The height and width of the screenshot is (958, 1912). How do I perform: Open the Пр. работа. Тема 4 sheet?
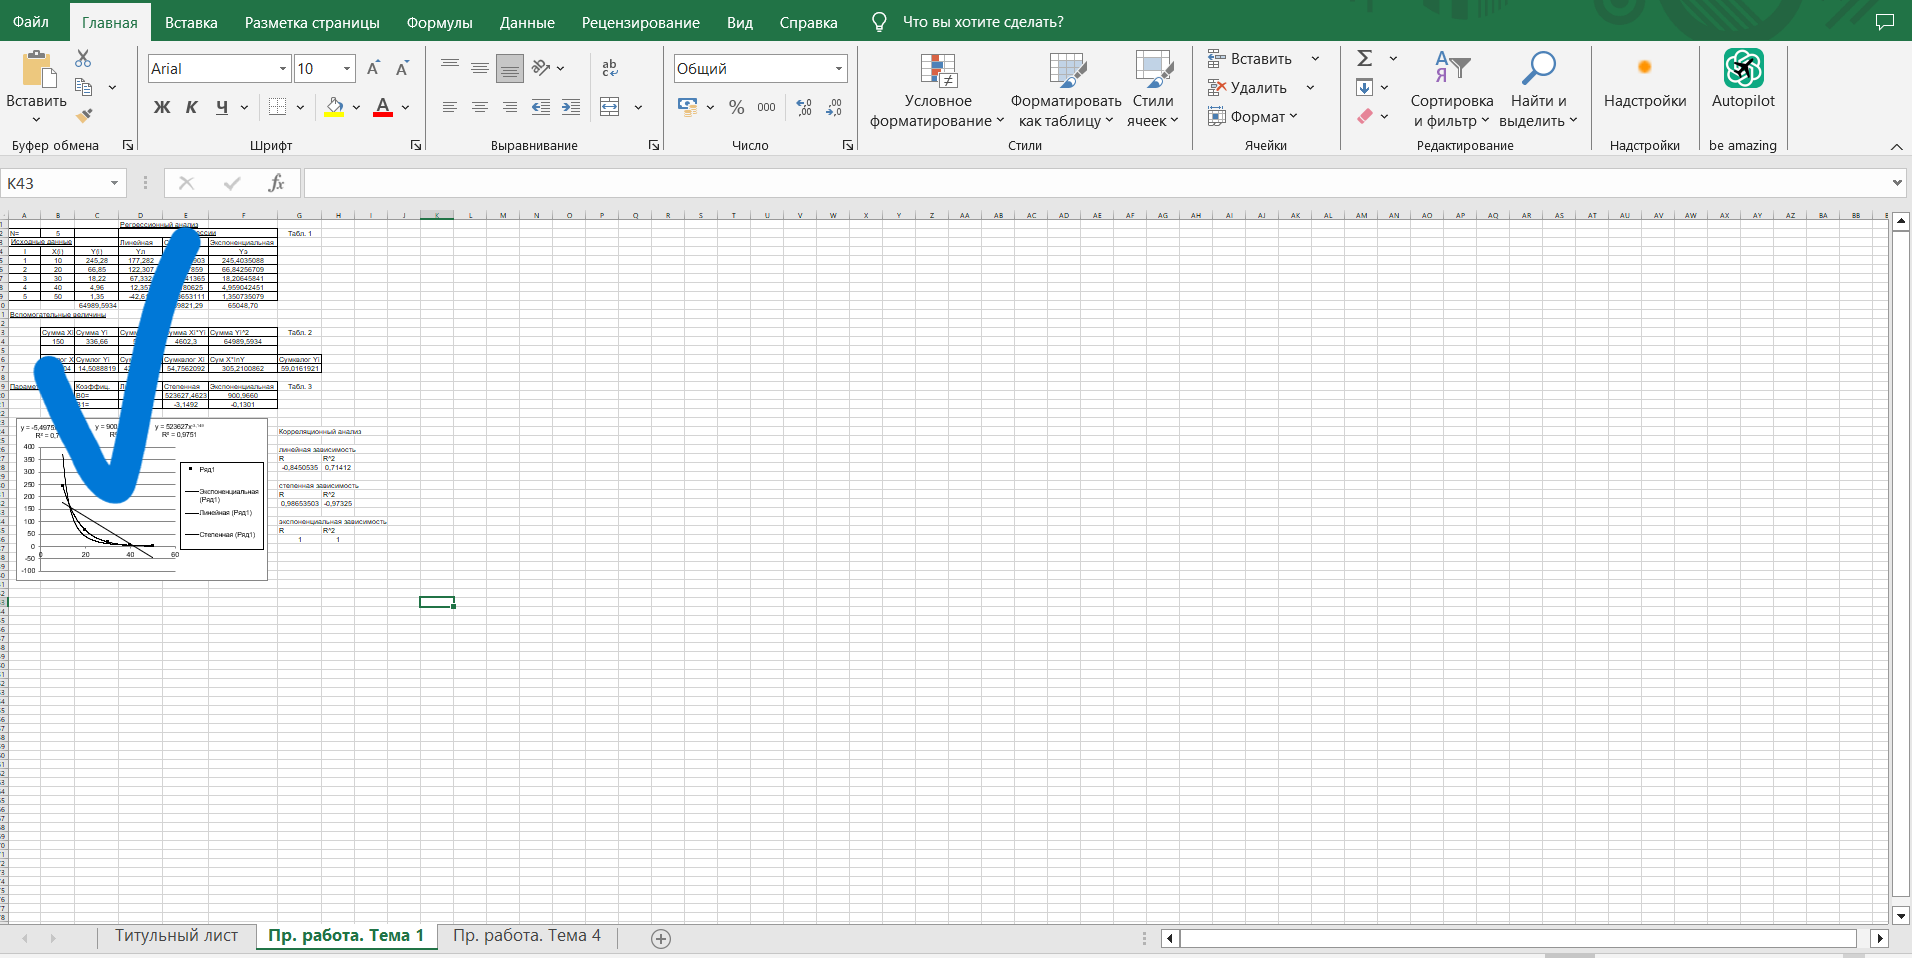527,936
